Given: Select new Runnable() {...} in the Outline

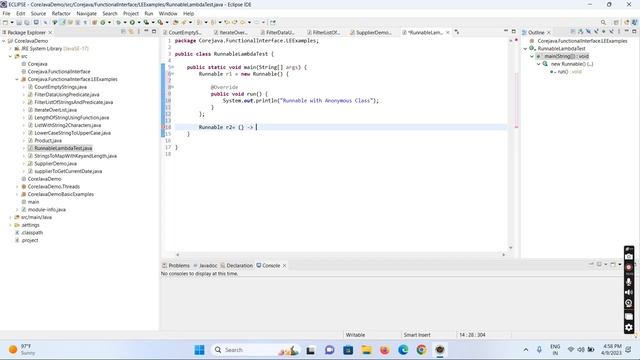Looking at the screenshot, I should pyautogui.click(x=571, y=64).
